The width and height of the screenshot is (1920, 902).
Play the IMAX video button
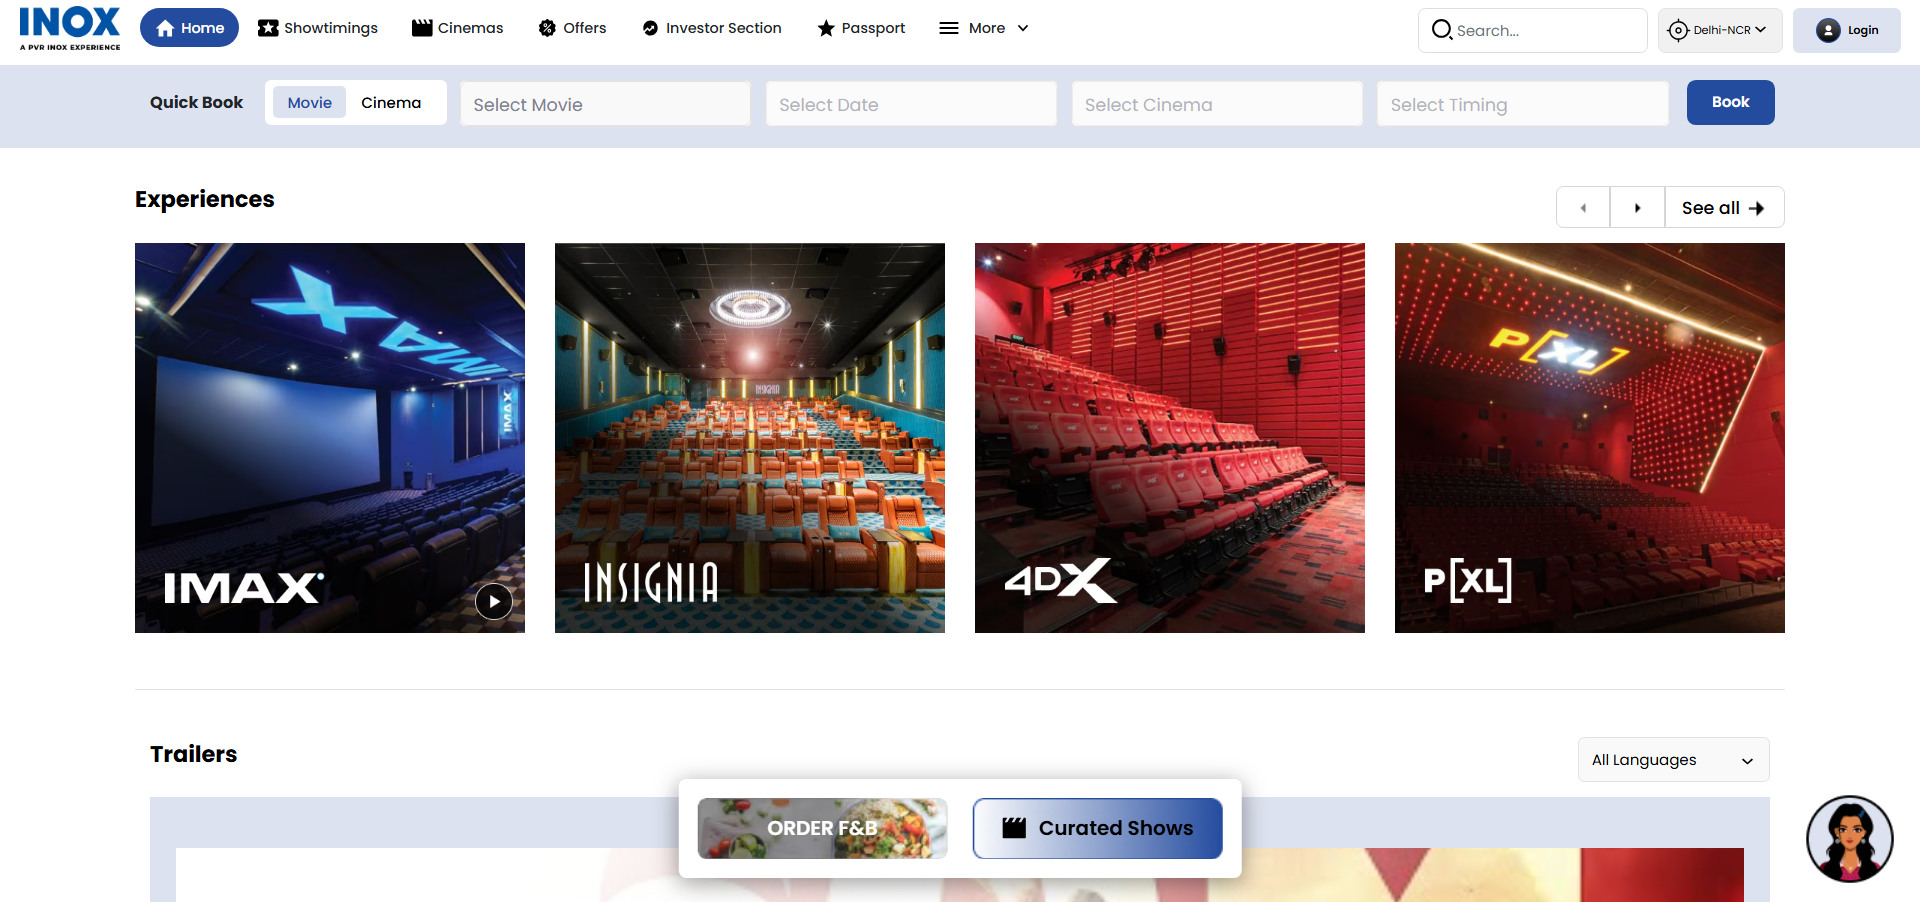point(494,602)
